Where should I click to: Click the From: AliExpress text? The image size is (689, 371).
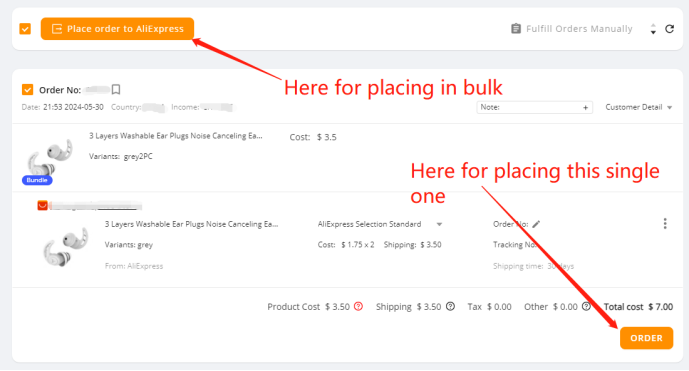134,266
